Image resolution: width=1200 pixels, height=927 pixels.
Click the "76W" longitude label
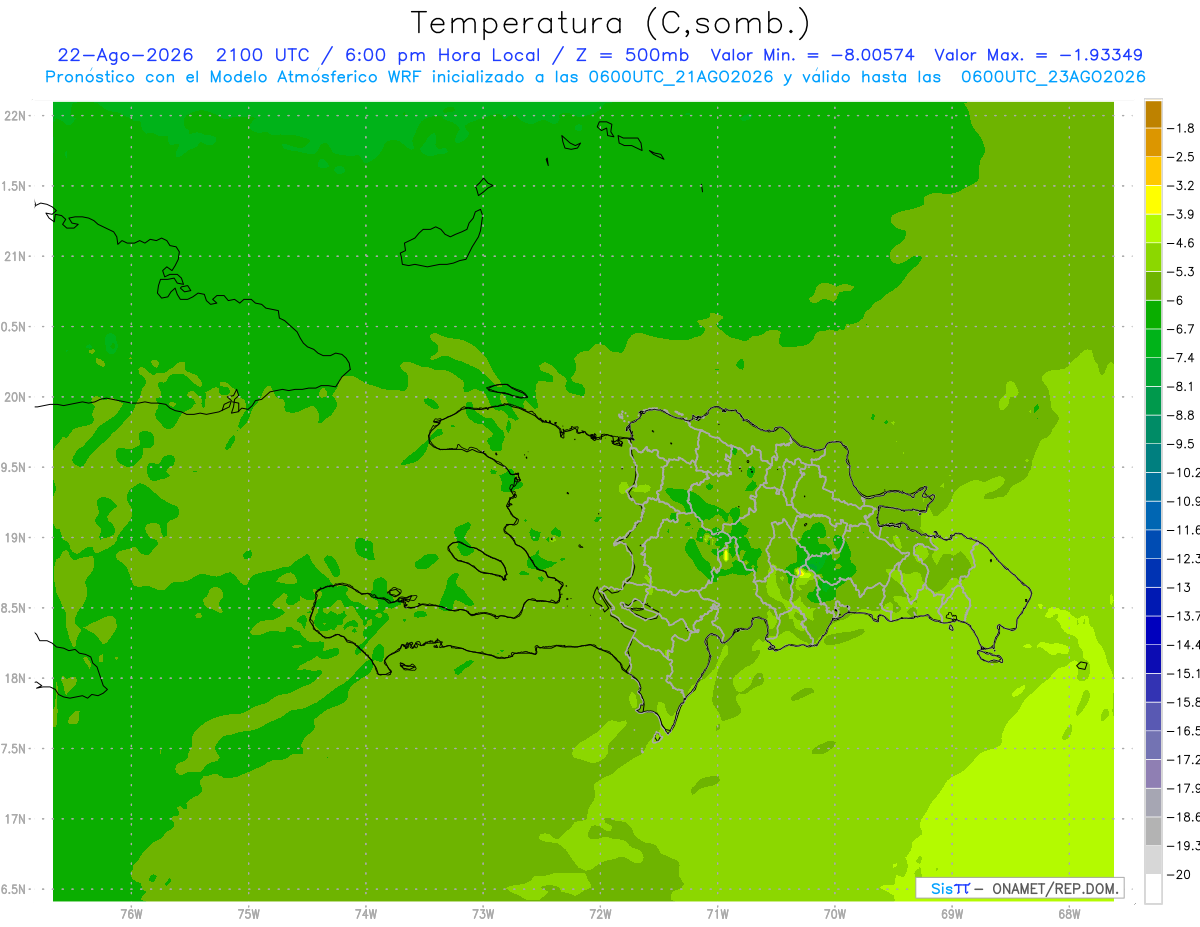(131, 913)
